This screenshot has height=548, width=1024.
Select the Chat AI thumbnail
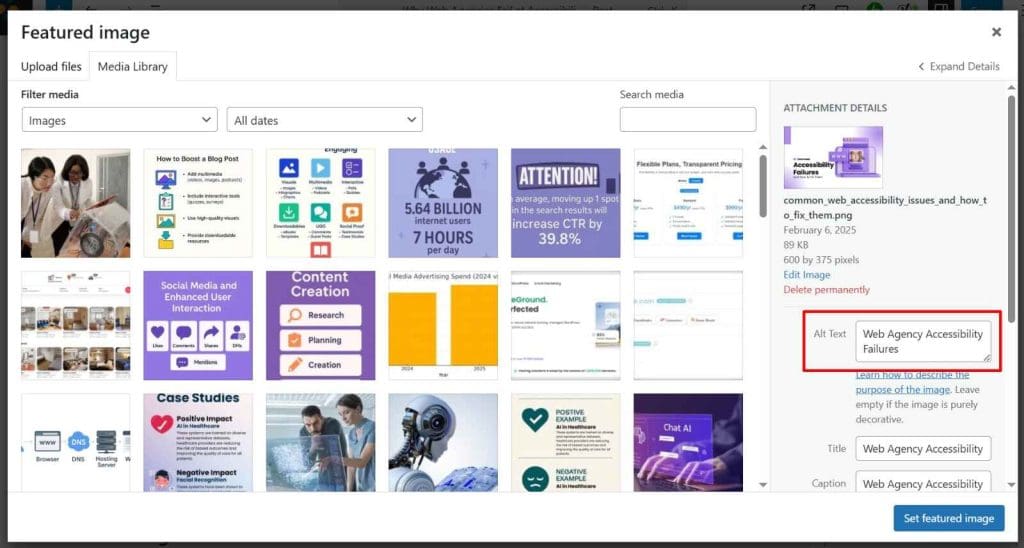(688, 441)
